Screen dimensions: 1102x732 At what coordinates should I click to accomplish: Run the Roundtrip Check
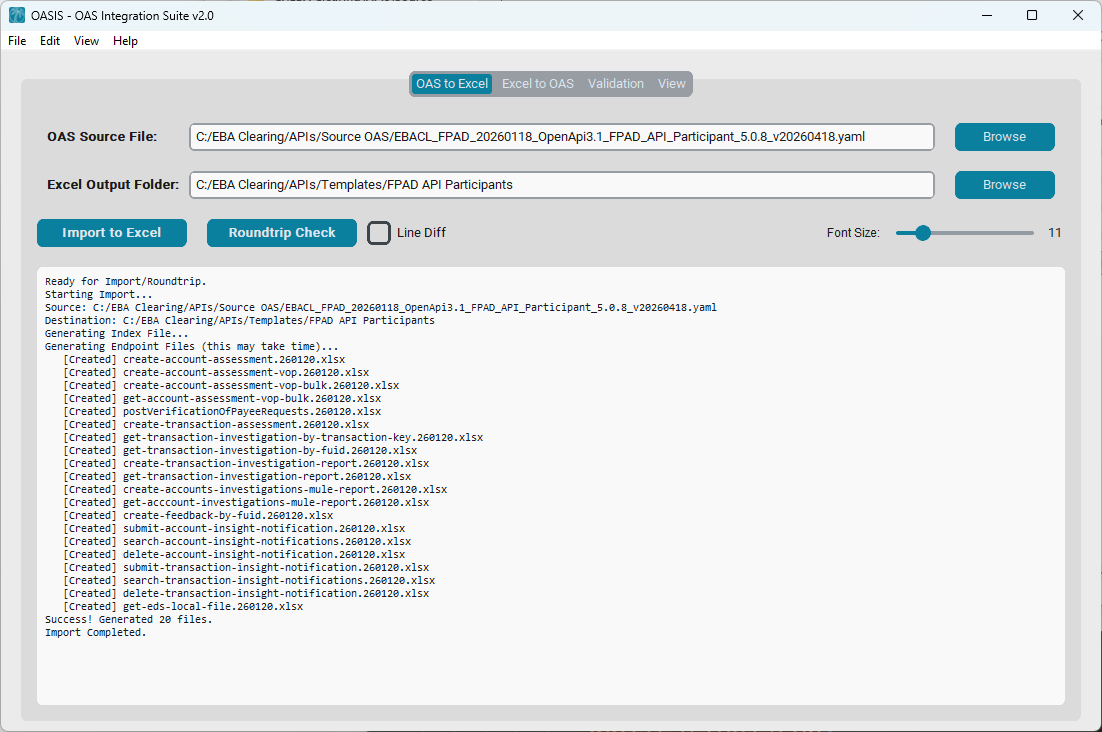pyautogui.click(x=282, y=233)
